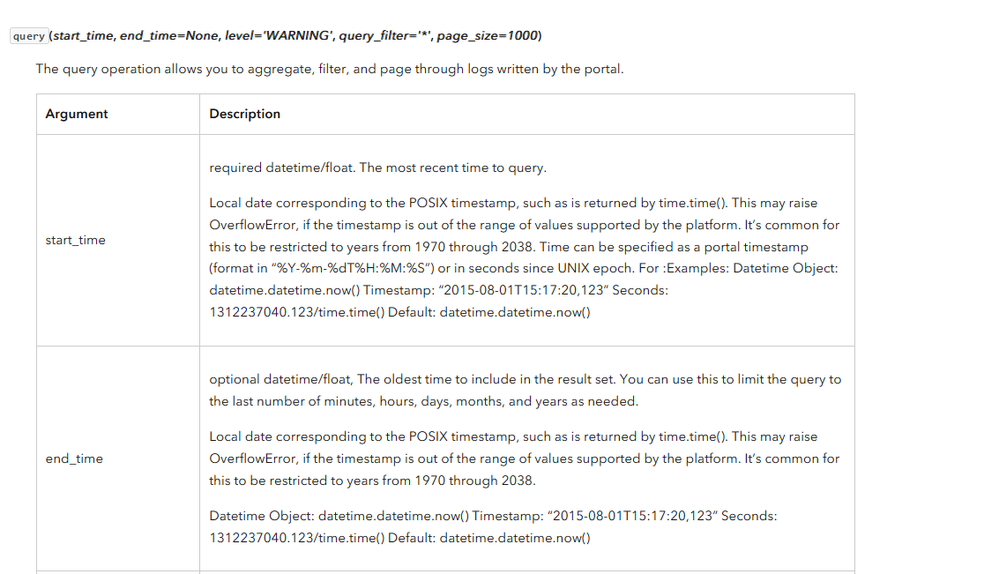Click end_time=None in the method signature
Screen dimensions: 999x574
[152, 36]
